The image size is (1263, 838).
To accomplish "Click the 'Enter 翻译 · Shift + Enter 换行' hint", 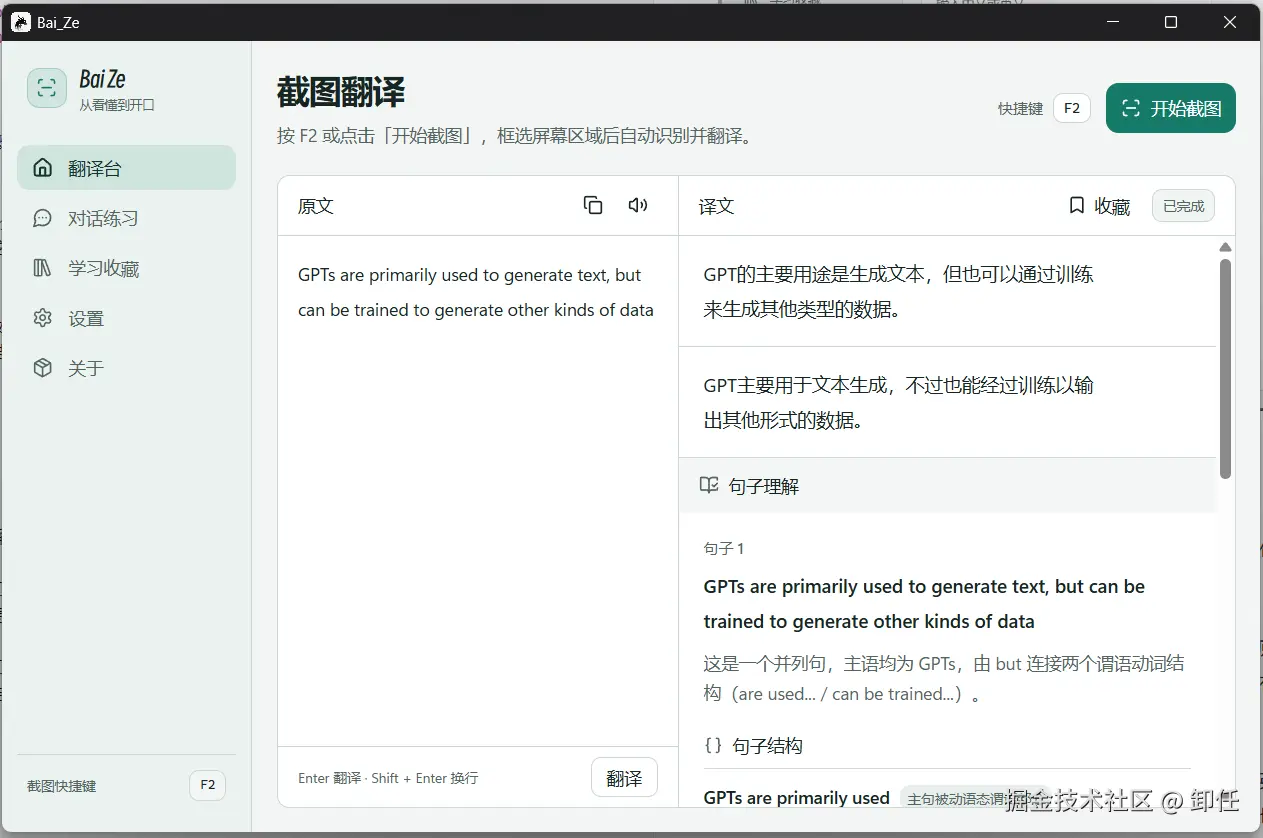I will click(388, 778).
